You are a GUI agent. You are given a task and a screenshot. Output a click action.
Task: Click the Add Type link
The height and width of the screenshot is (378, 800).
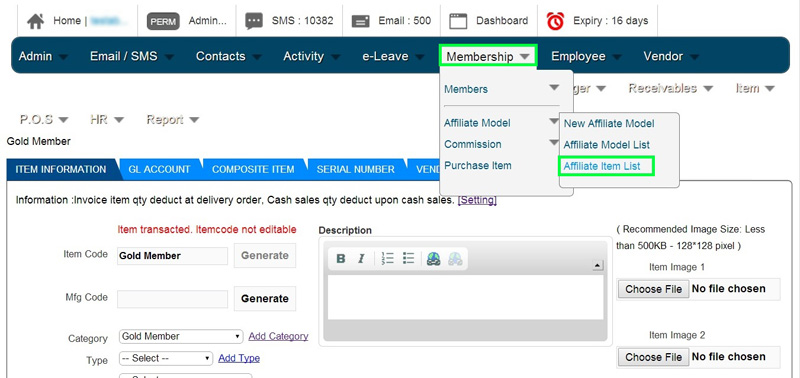click(239, 359)
